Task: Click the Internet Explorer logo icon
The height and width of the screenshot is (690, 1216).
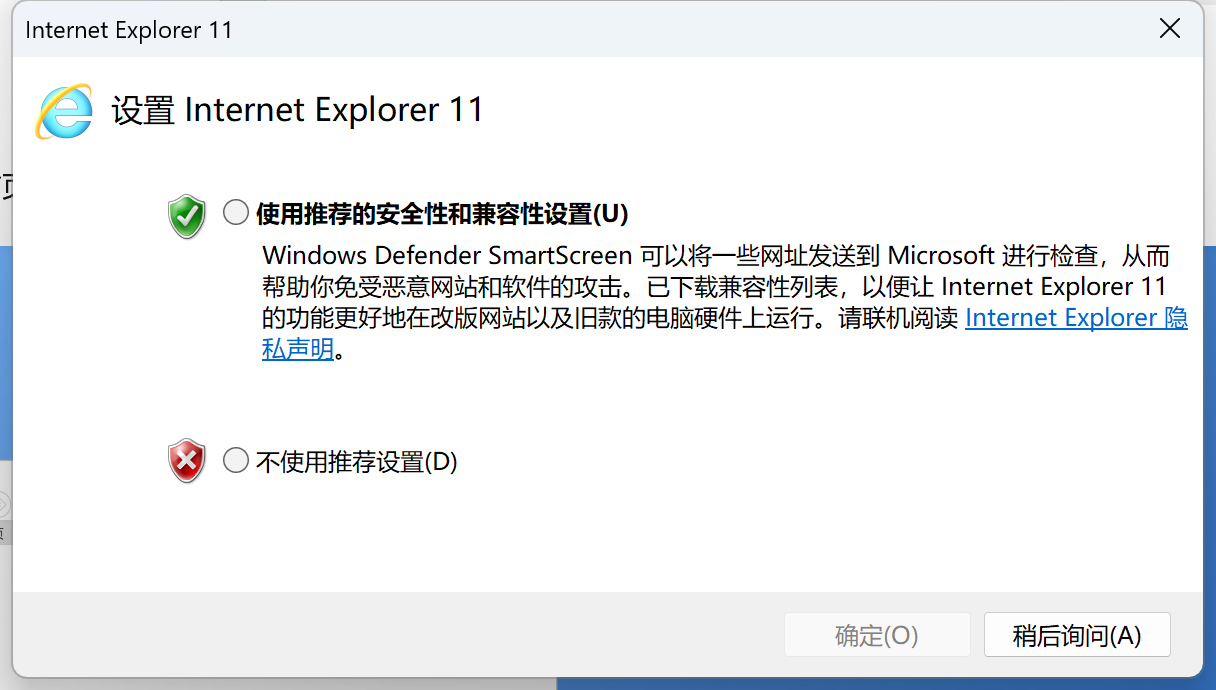Action: [64, 111]
